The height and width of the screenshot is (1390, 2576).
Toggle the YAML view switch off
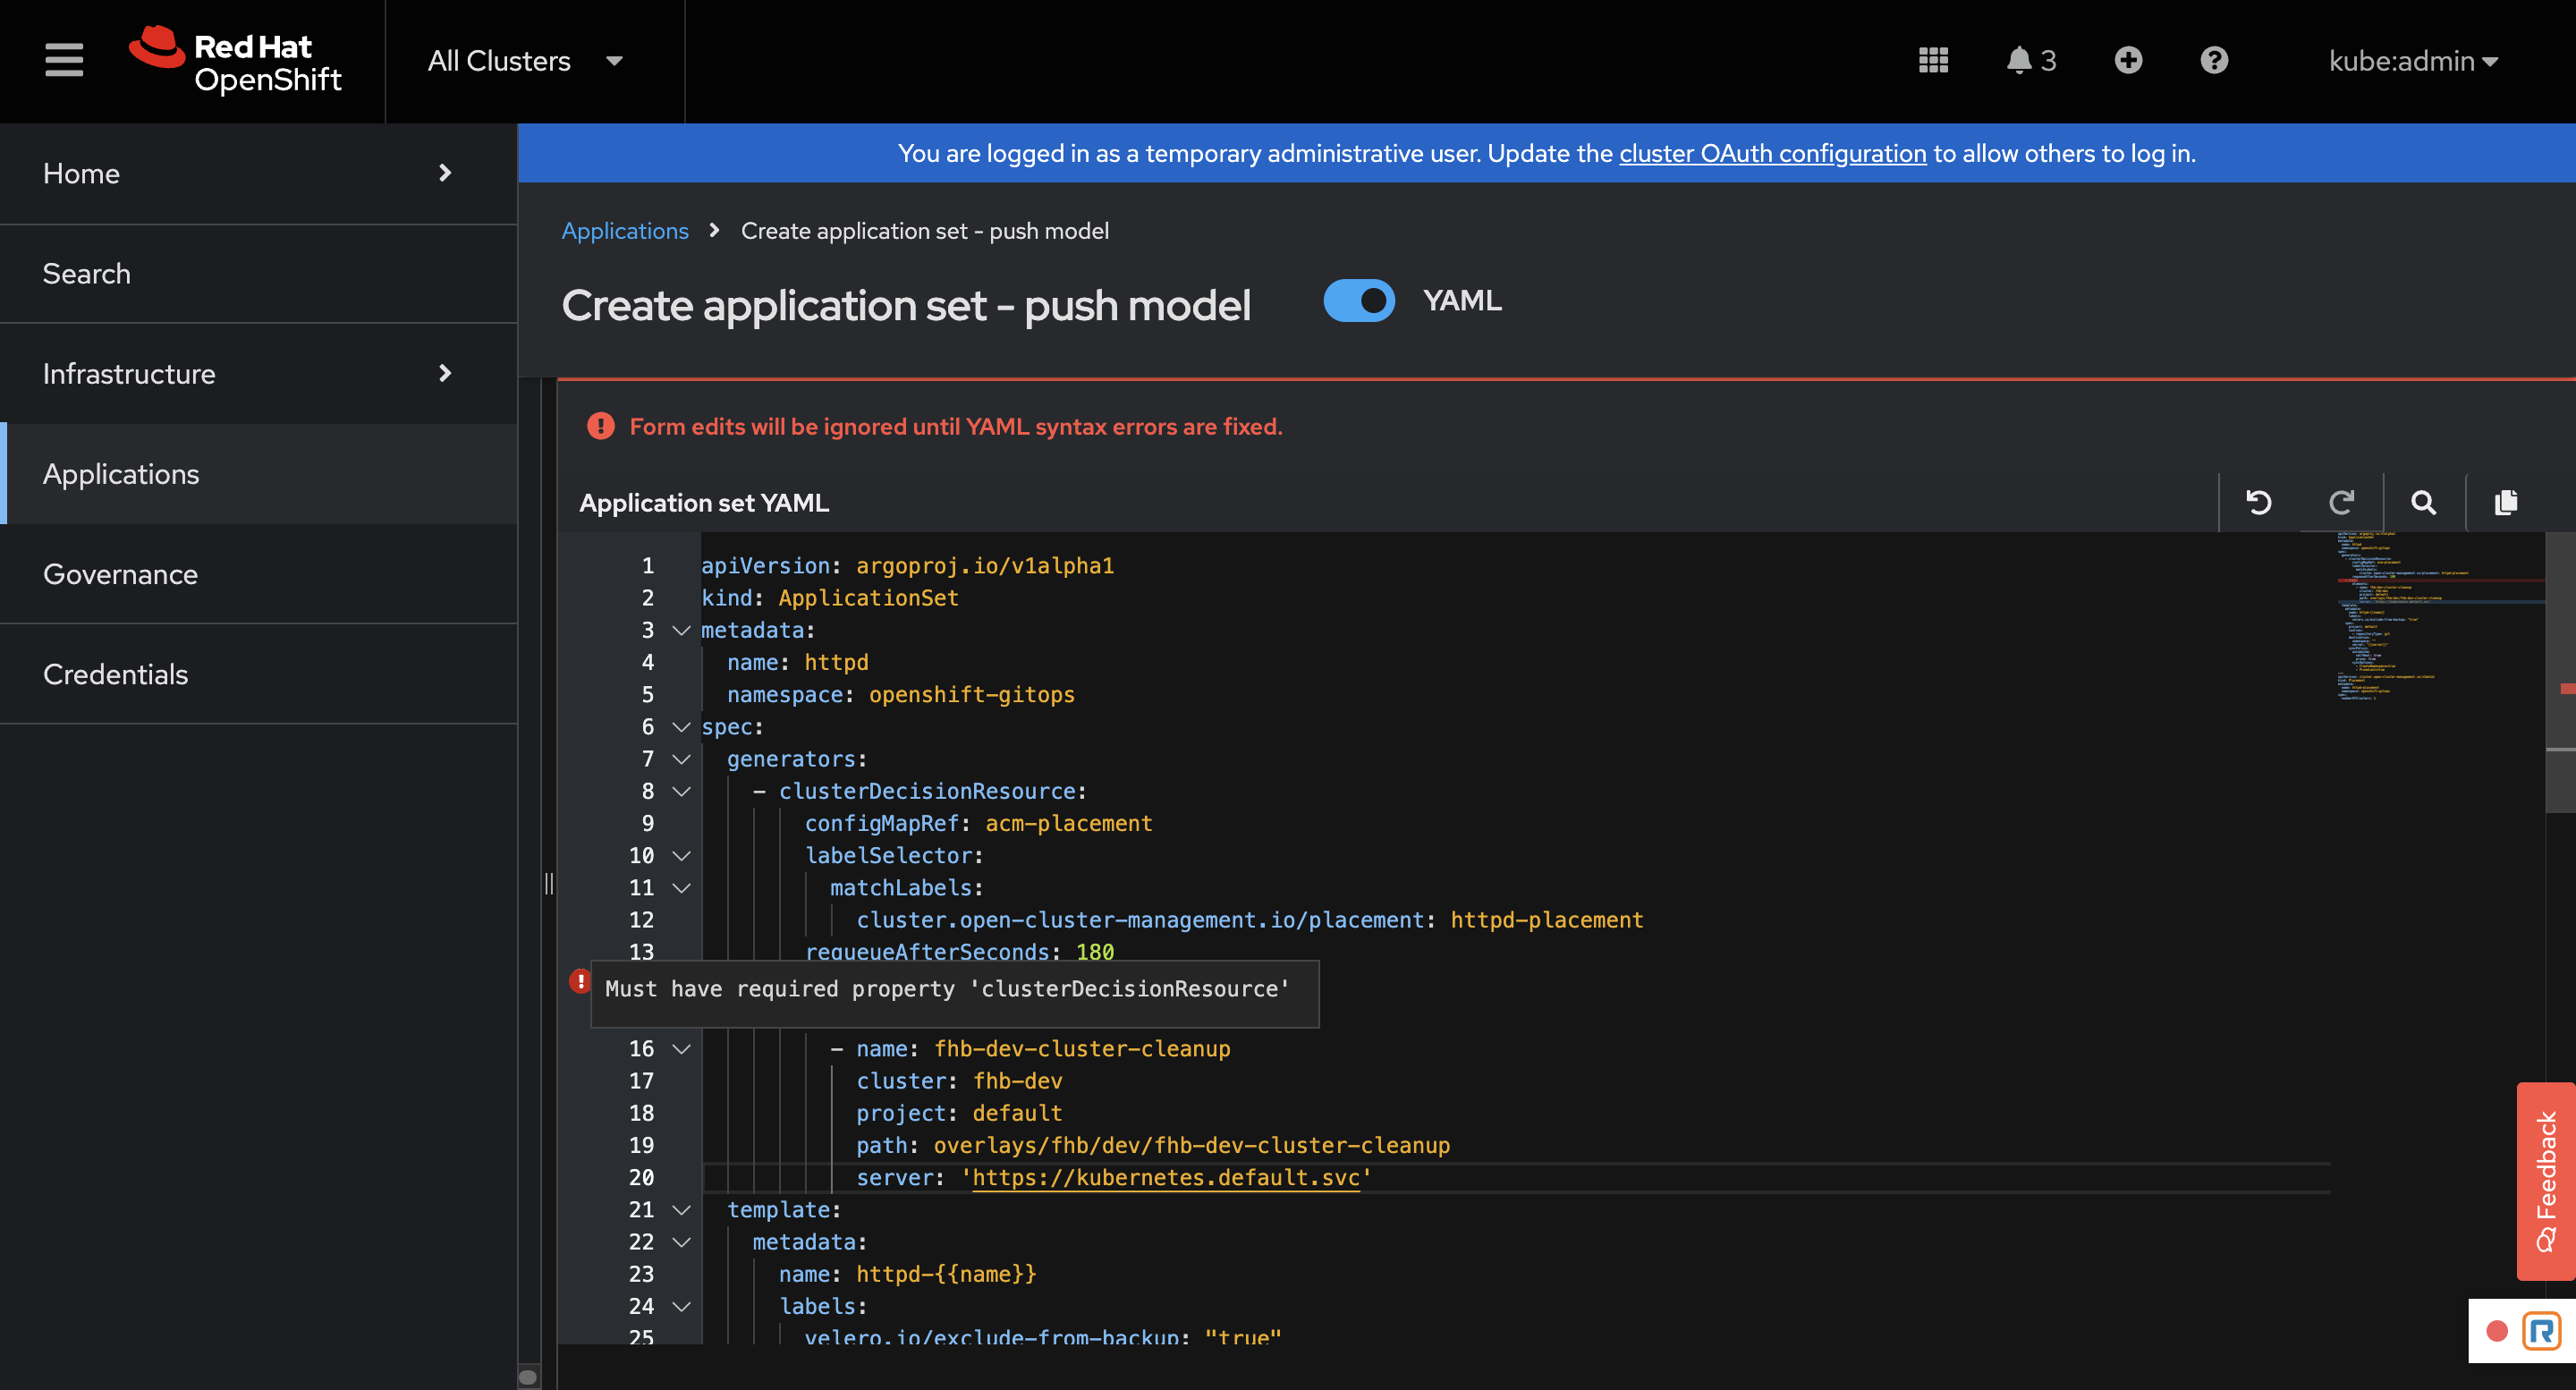1358,300
